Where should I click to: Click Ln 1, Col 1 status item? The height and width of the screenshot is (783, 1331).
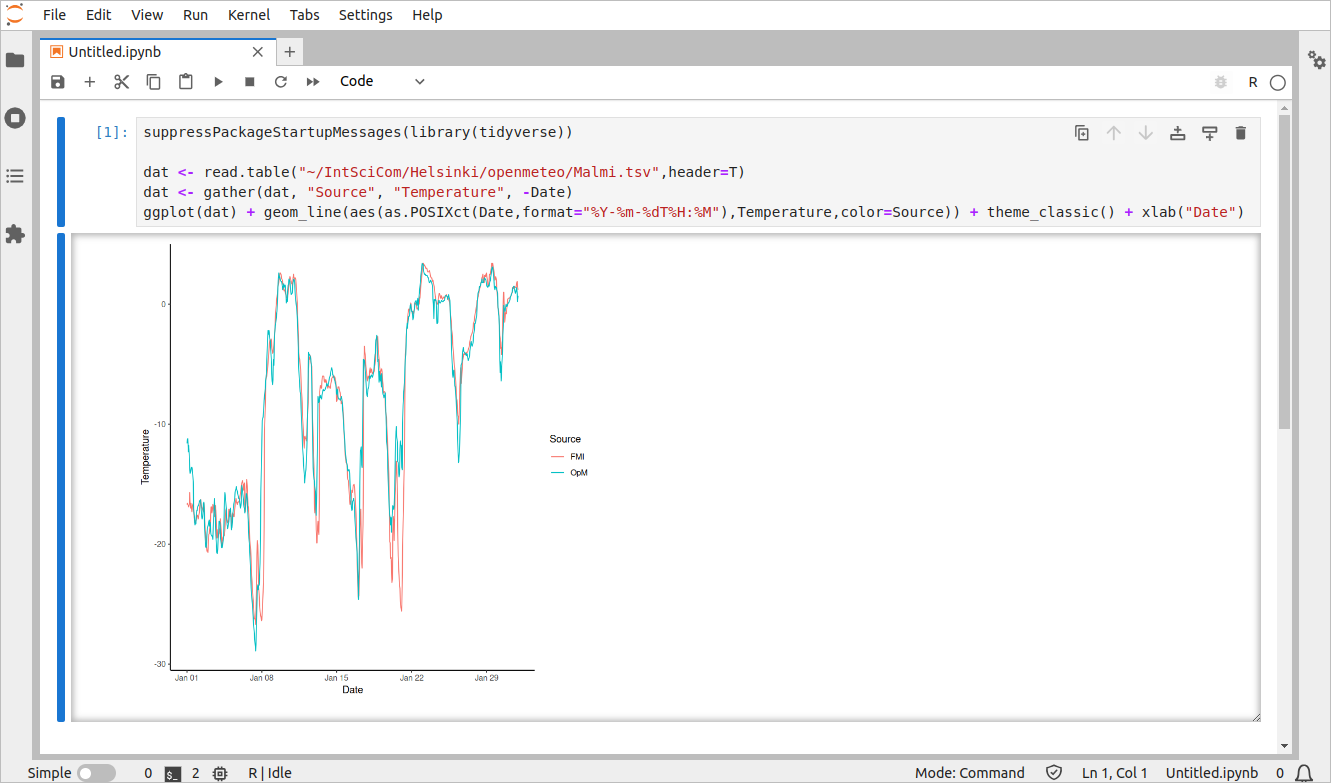pos(1115,773)
